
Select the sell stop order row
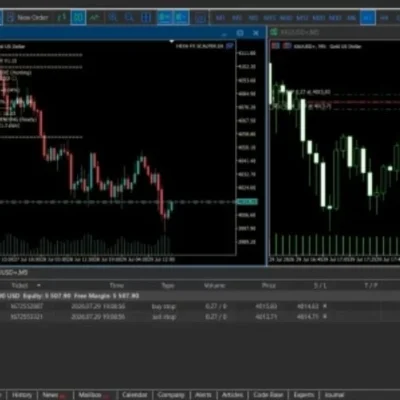200,316
